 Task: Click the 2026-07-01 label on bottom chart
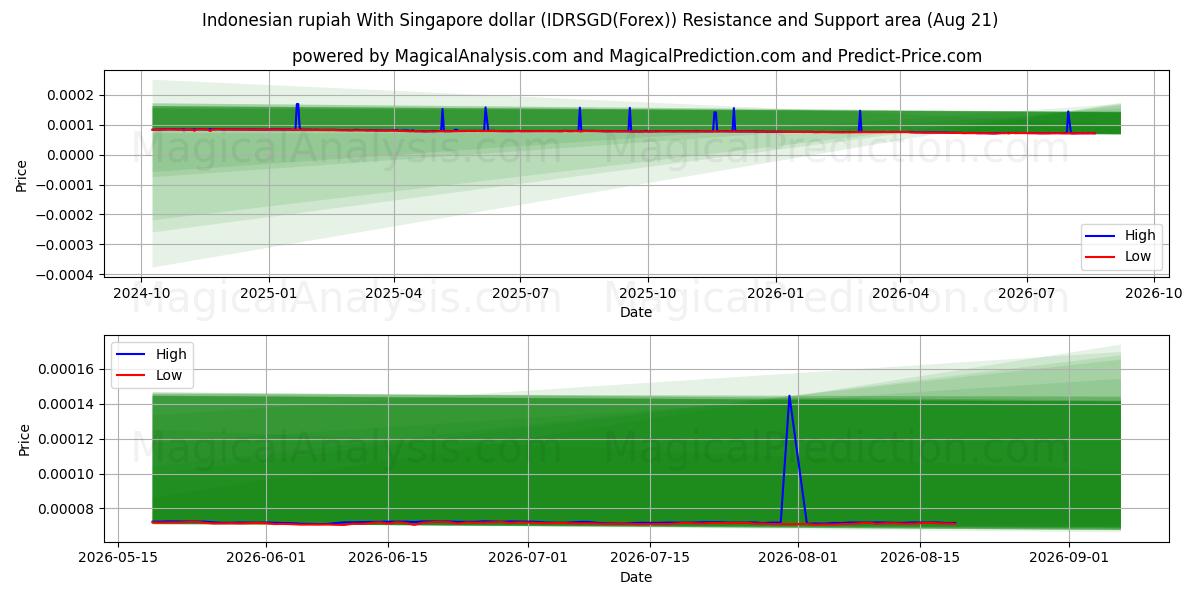tap(526, 557)
